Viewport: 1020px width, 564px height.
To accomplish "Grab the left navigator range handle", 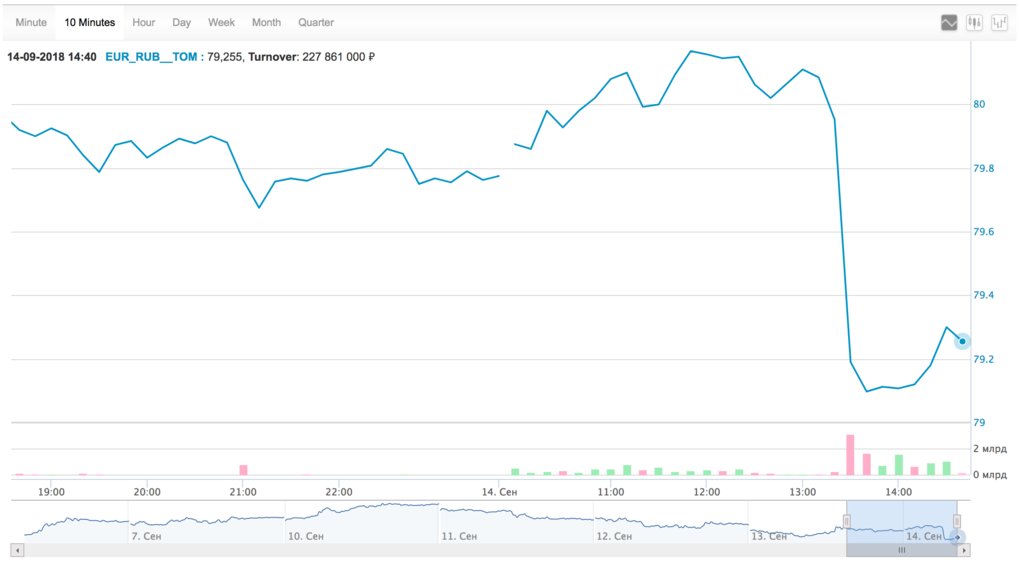I will 847,521.
